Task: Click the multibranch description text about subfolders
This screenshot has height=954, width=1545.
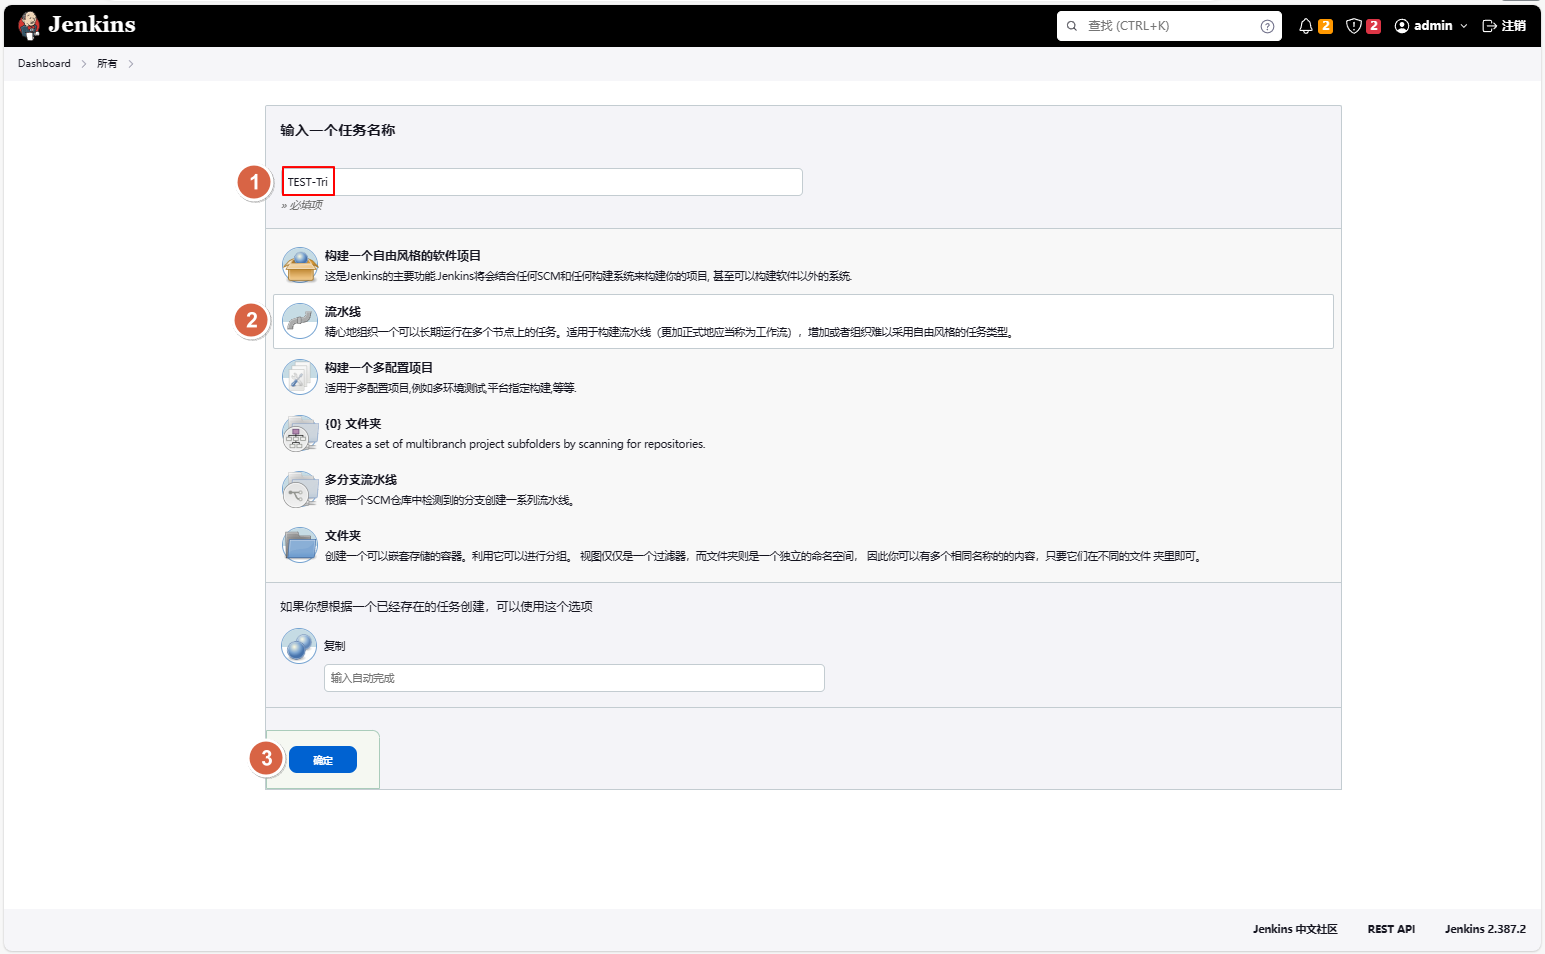Action: coord(515,444)
